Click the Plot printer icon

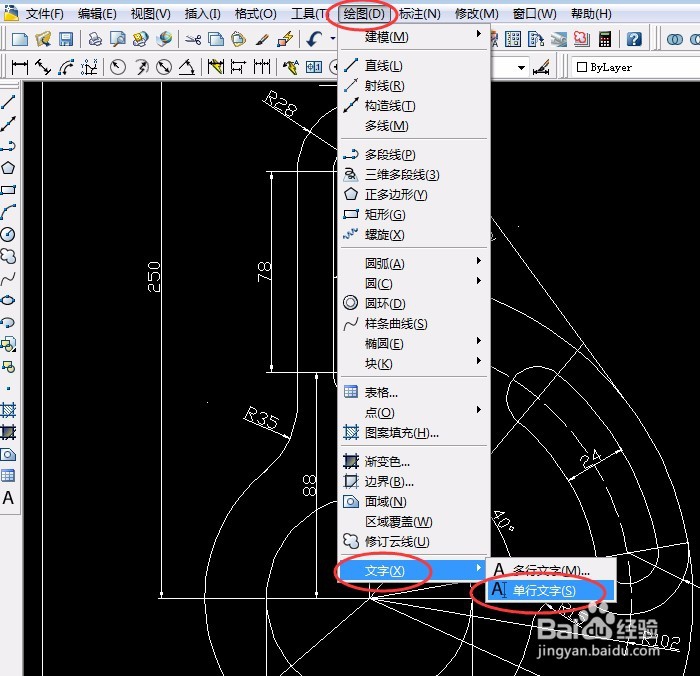tap(95, 40)
